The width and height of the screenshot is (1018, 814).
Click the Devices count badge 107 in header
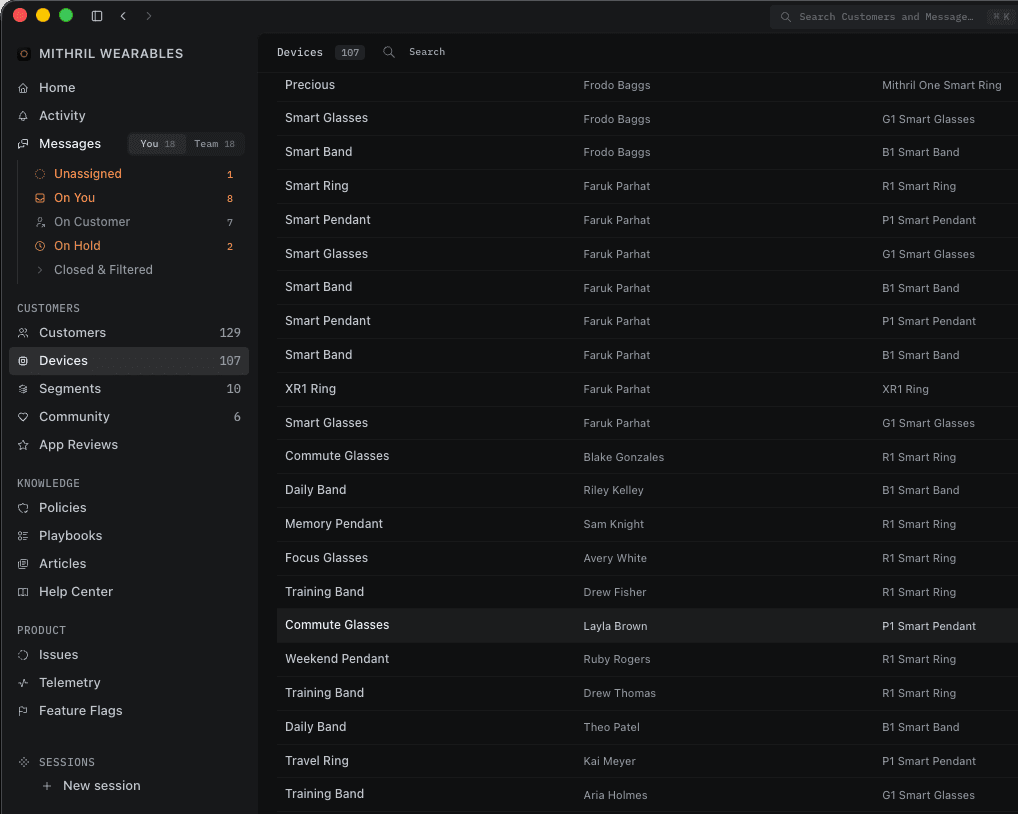350,53
